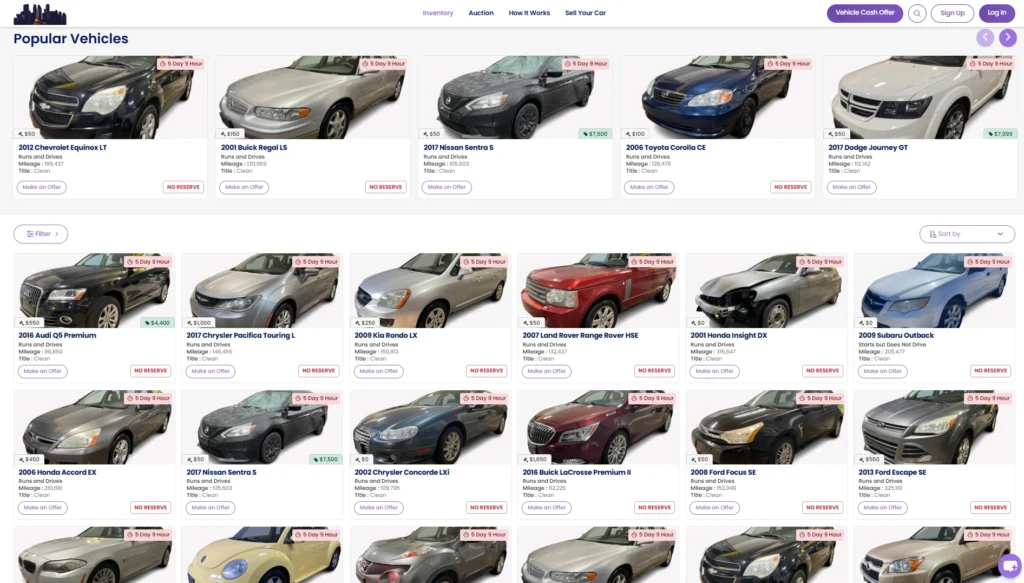Click the NO RESERVE badge on Buick Regal

(x=387, y=187)
